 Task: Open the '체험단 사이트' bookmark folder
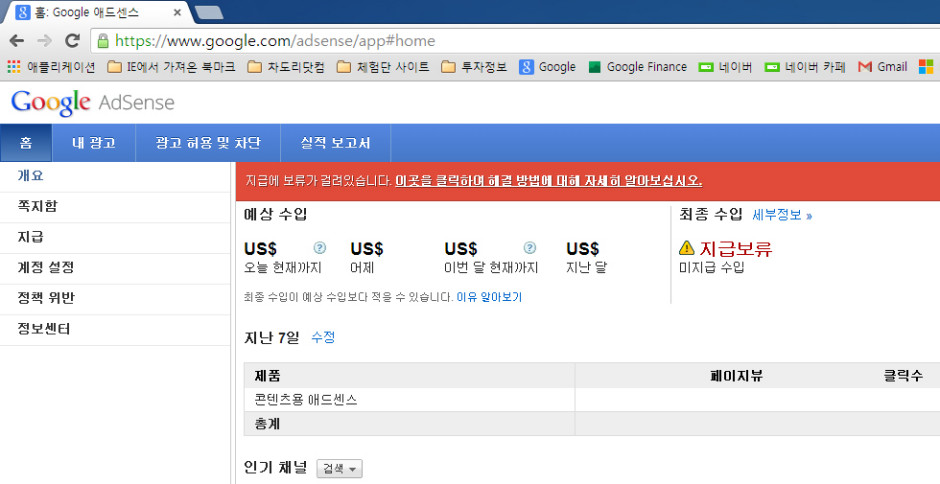[382, 67]
